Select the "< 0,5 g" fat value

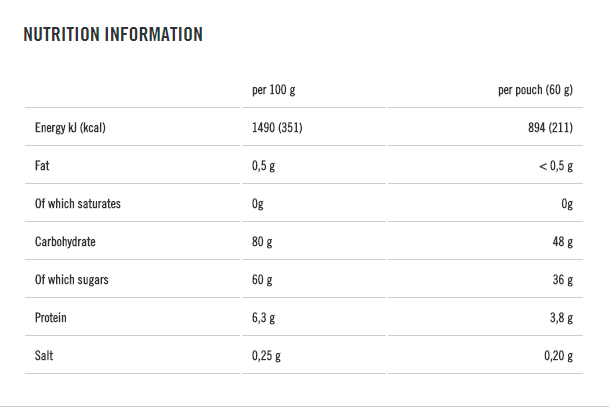[555, 166]
